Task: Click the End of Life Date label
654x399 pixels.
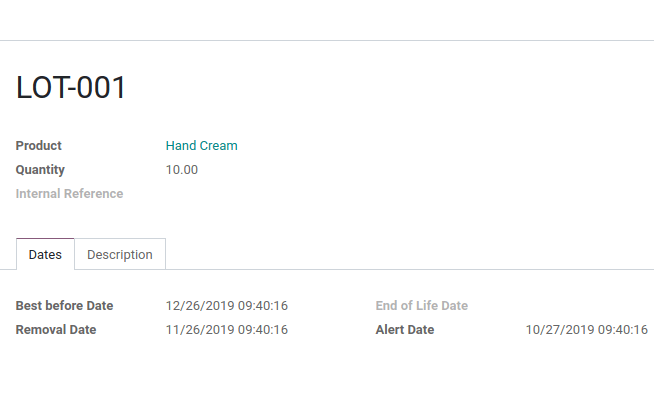Action: 422,306
